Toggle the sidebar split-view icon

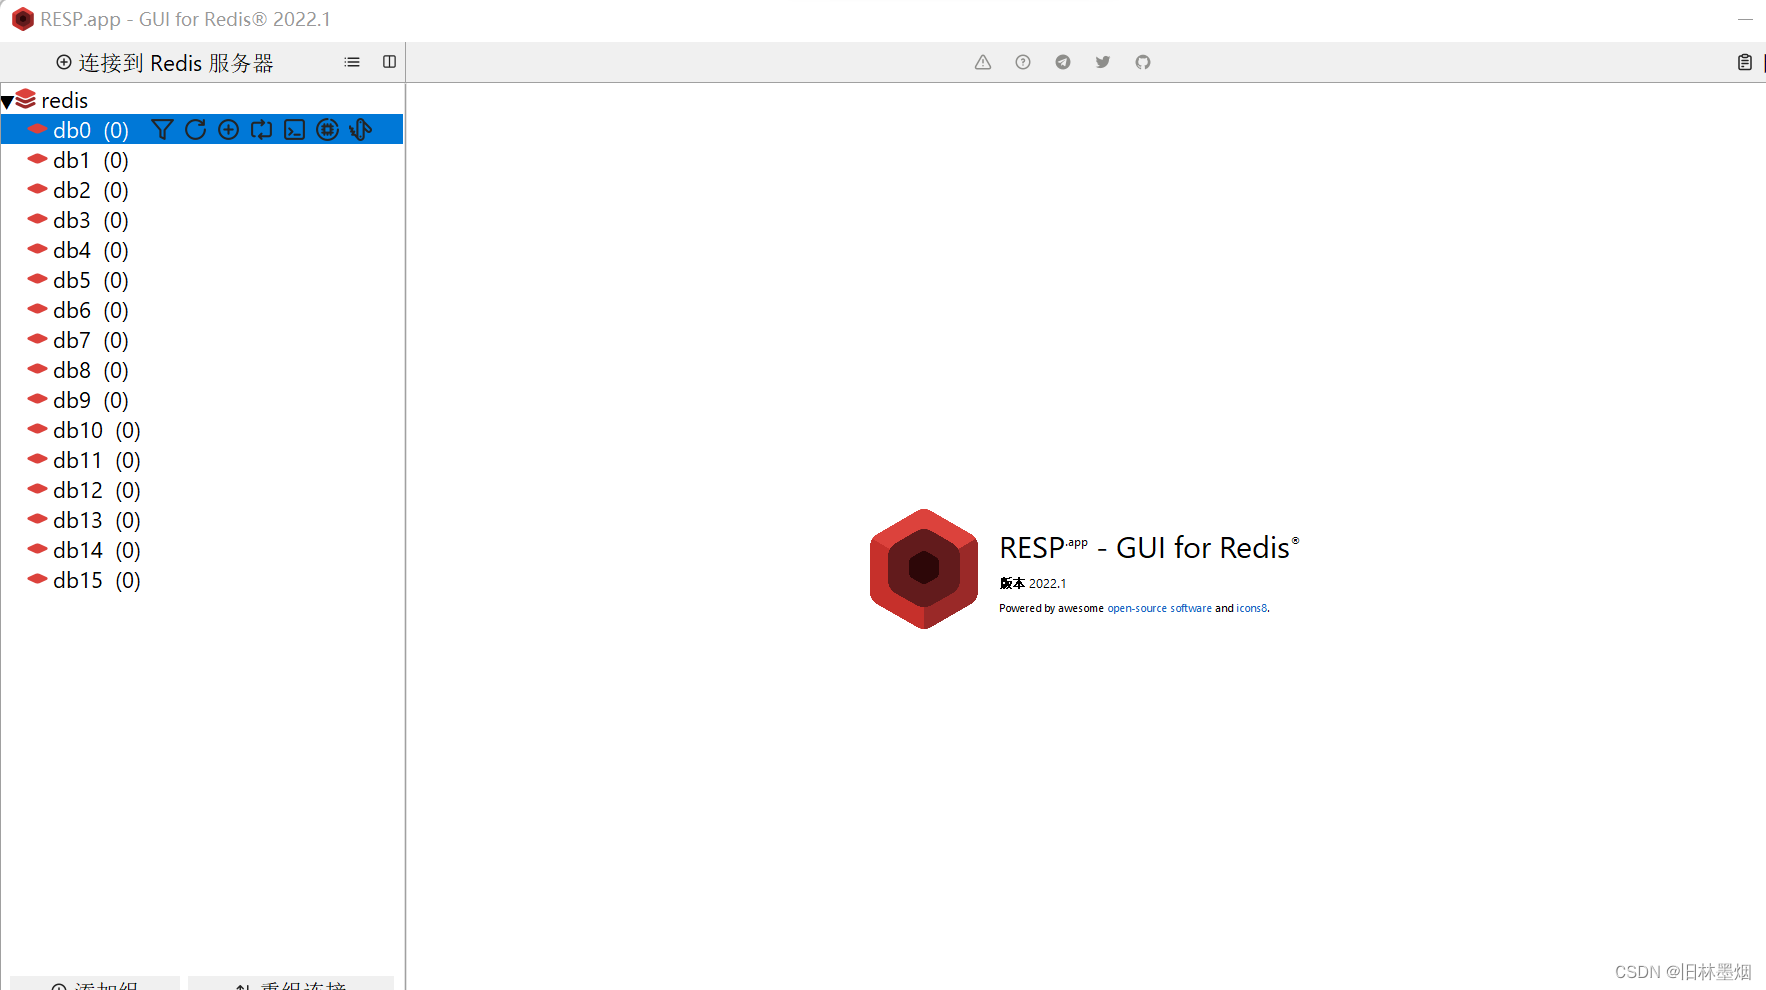[389, 62]
